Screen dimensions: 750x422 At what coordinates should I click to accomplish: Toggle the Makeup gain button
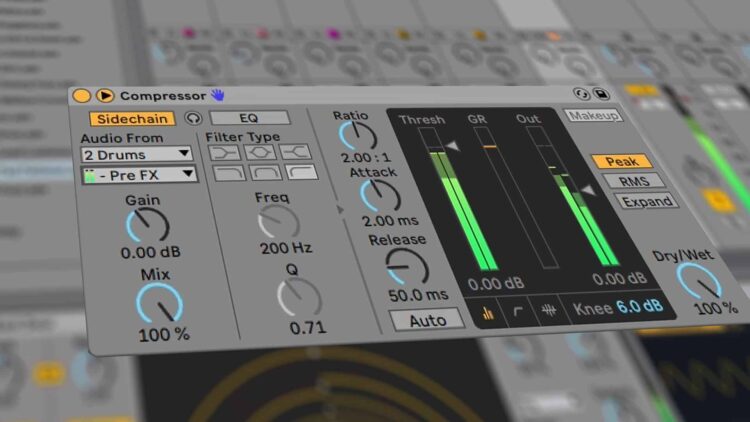pyautogui.click(x=593, y=116)
